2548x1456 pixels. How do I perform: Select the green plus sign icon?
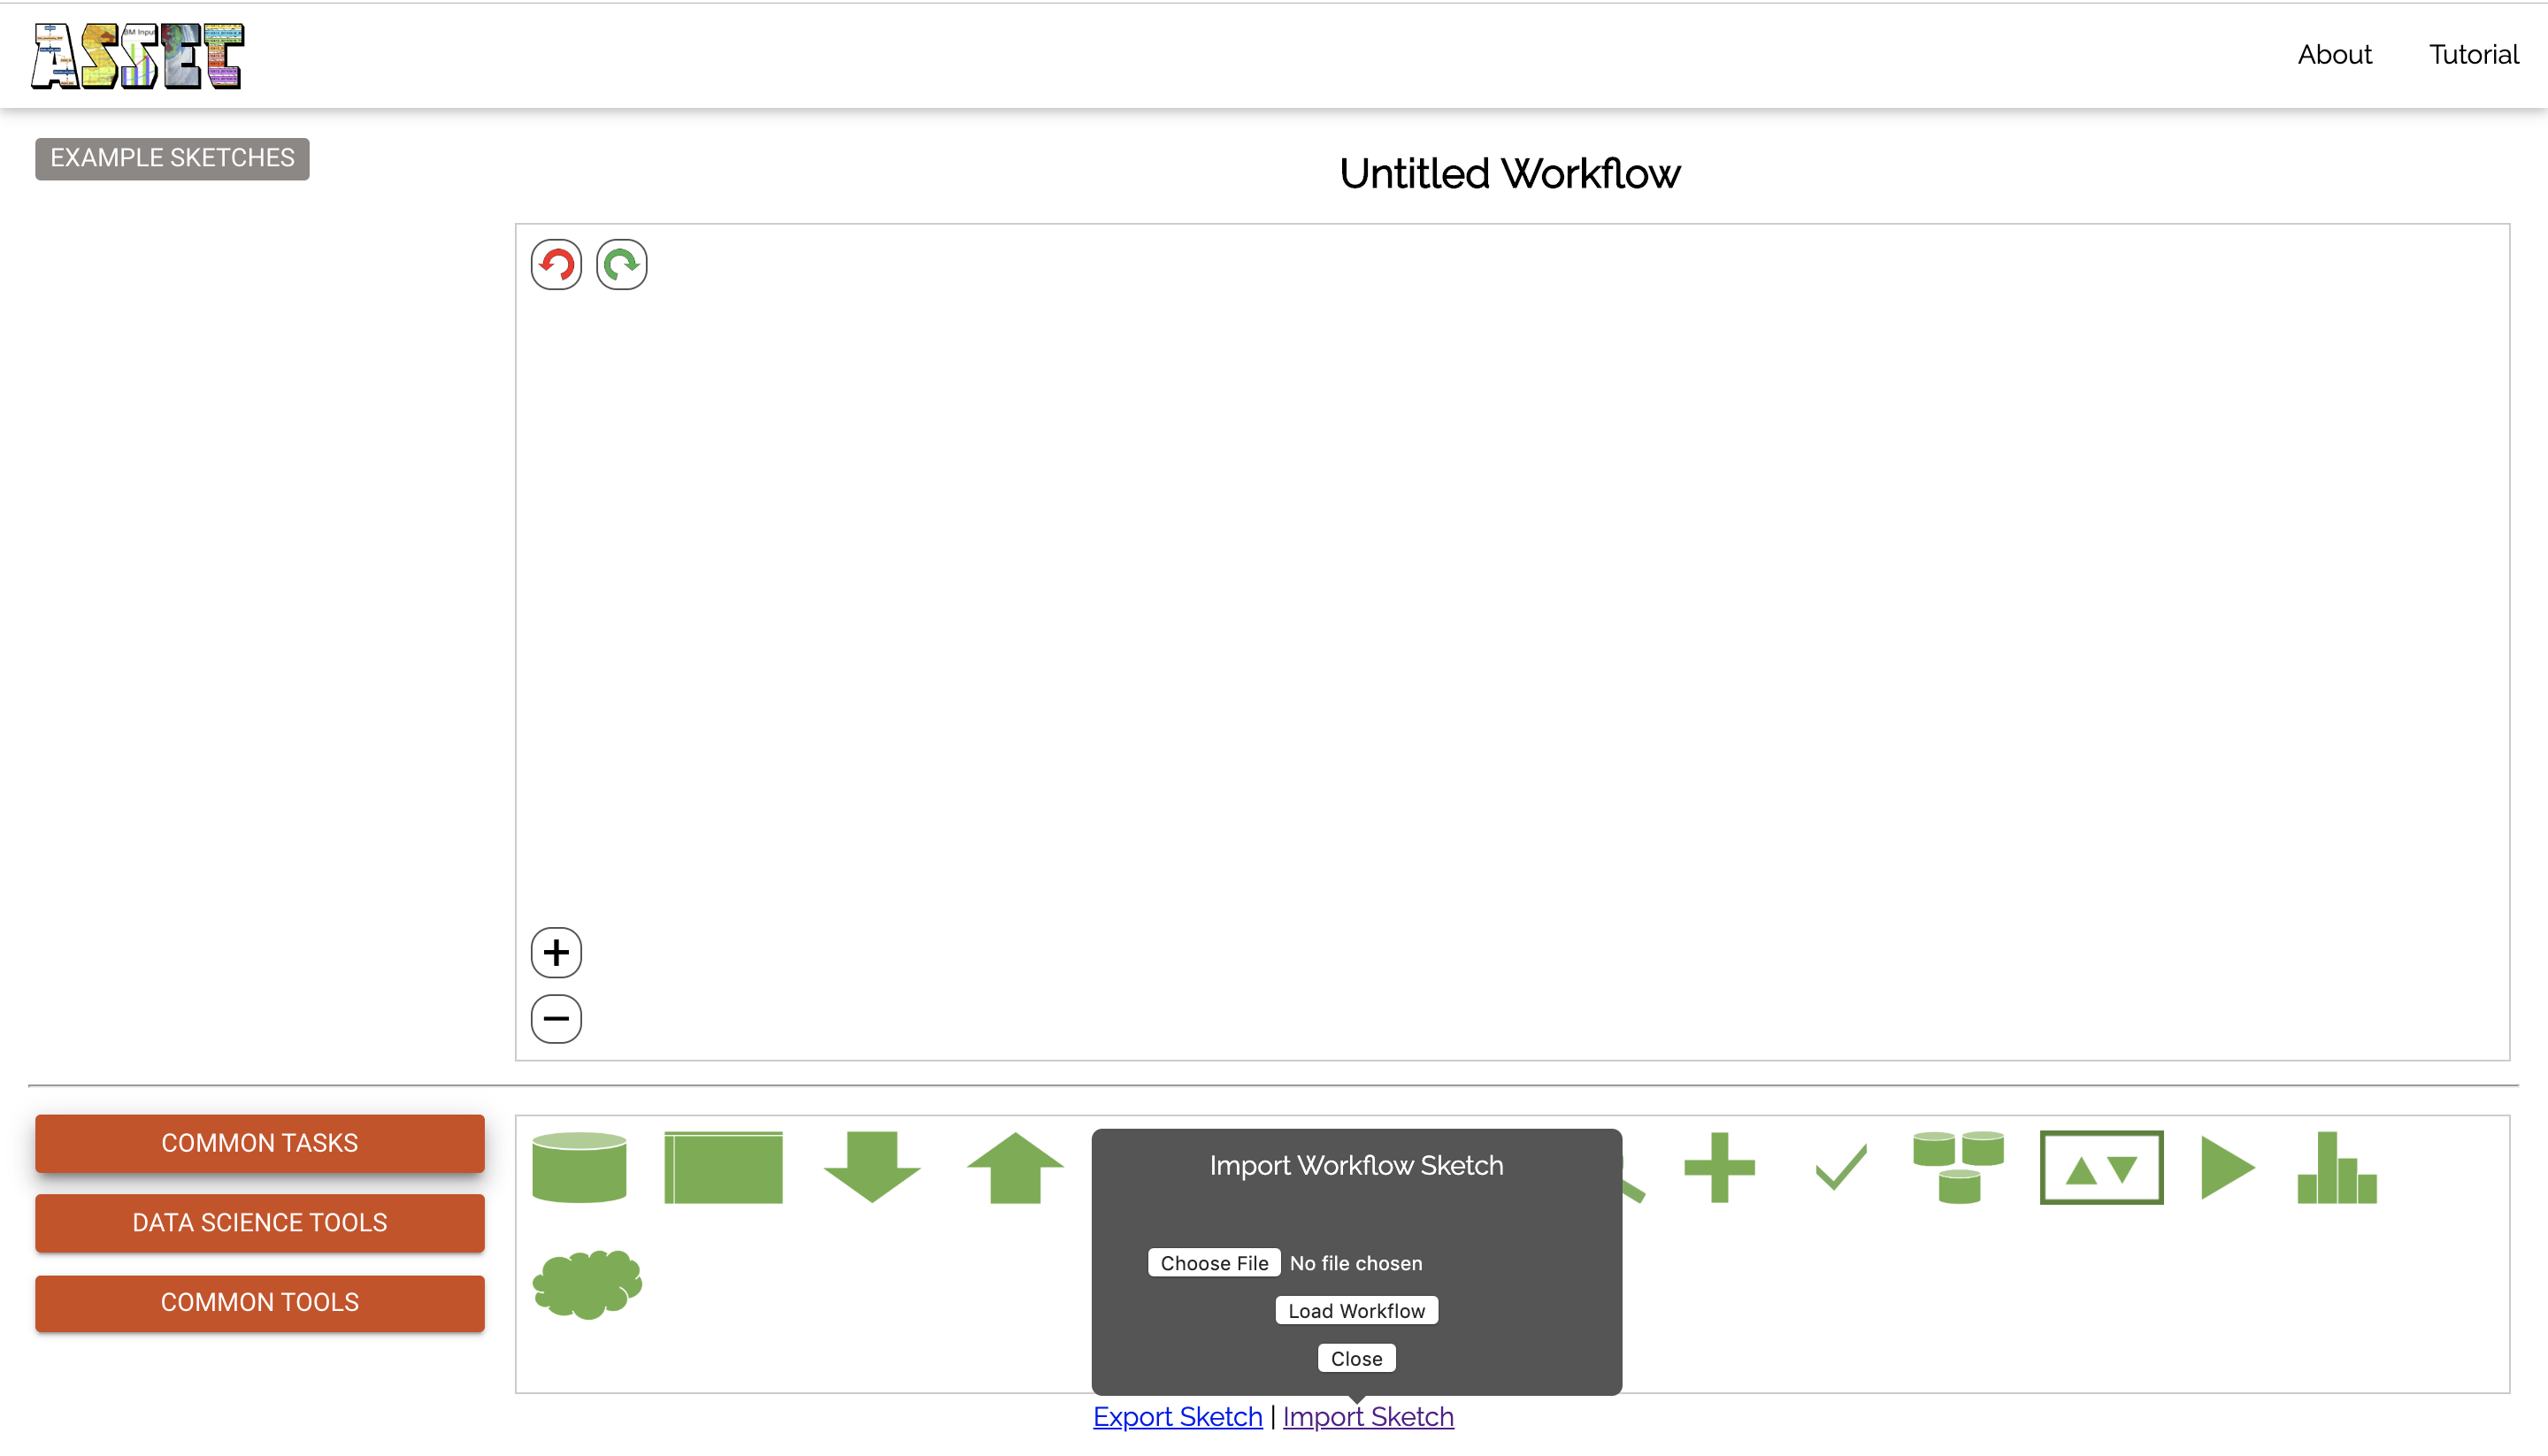point(1719,1167)
